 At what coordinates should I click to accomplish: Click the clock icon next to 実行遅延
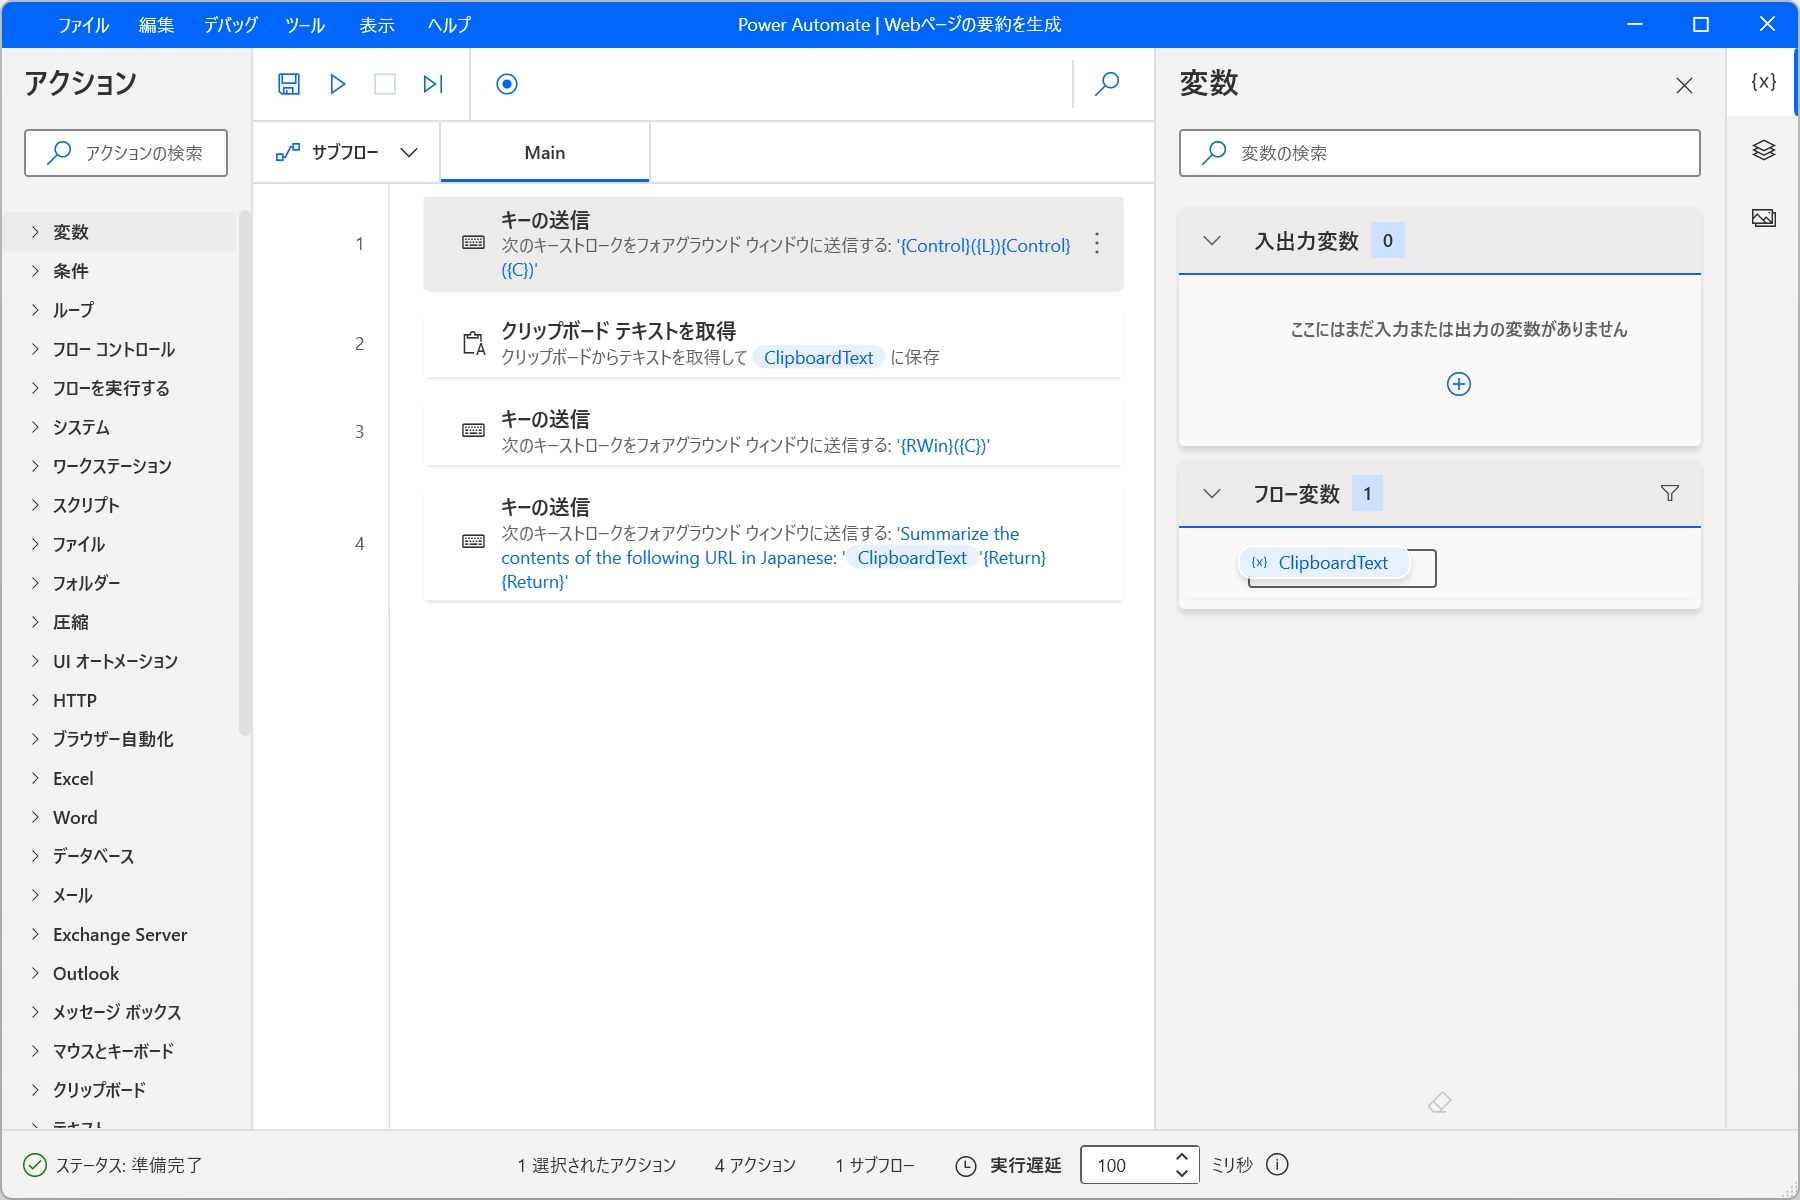tap(965, 1166)
